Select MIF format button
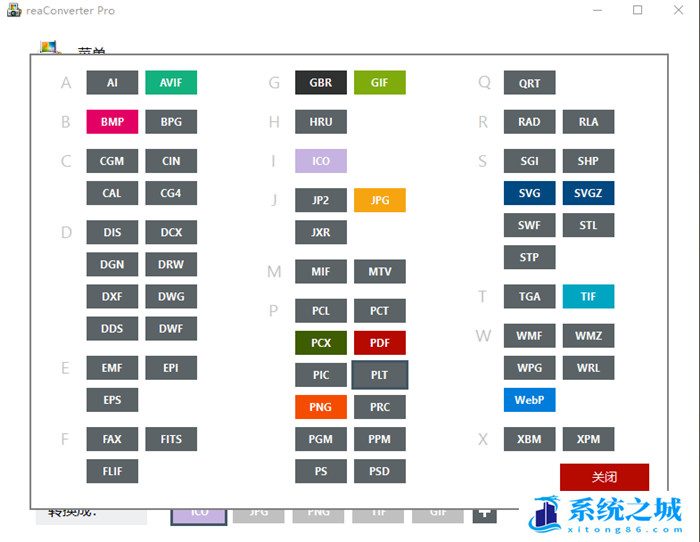This screenshot has width=700, height=542. coord(321,272)
